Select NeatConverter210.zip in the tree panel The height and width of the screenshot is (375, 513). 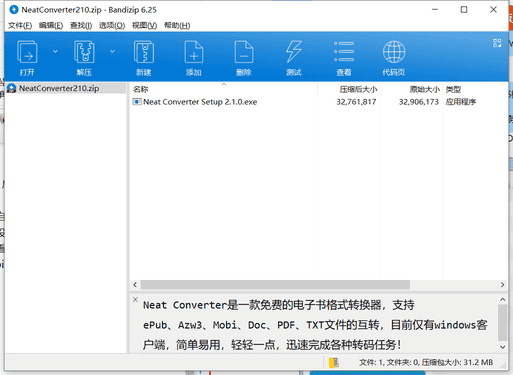(x=66, y=88)
